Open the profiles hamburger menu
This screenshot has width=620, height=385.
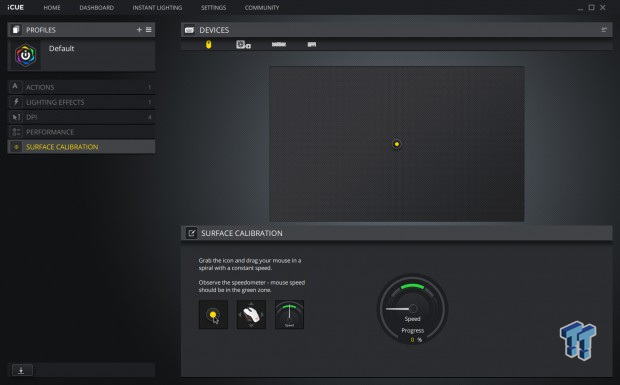pyautogui.click(x=149, y=30)
